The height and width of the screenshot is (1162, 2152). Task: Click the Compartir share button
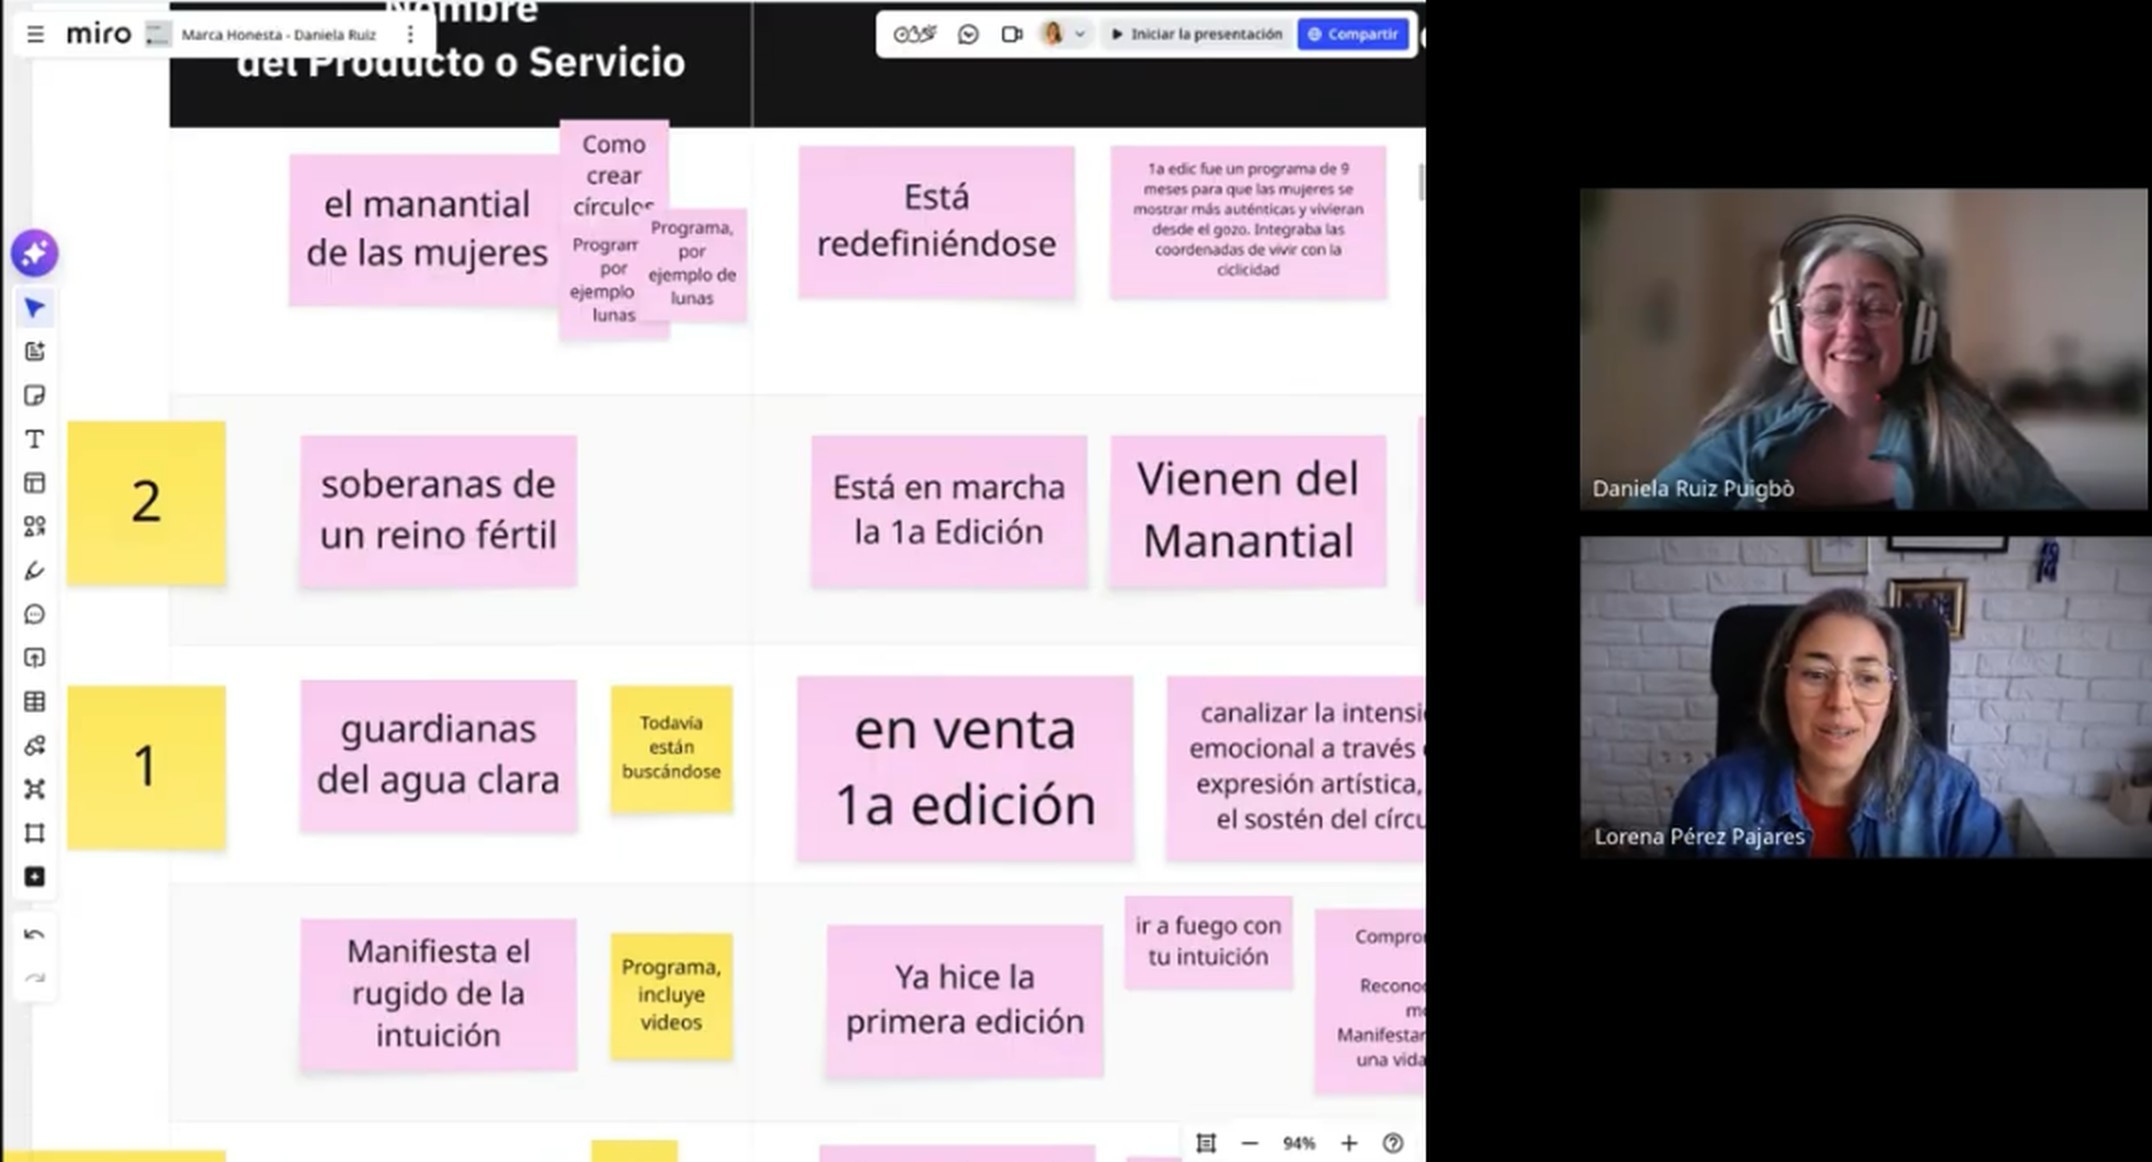click(1353, 35)
